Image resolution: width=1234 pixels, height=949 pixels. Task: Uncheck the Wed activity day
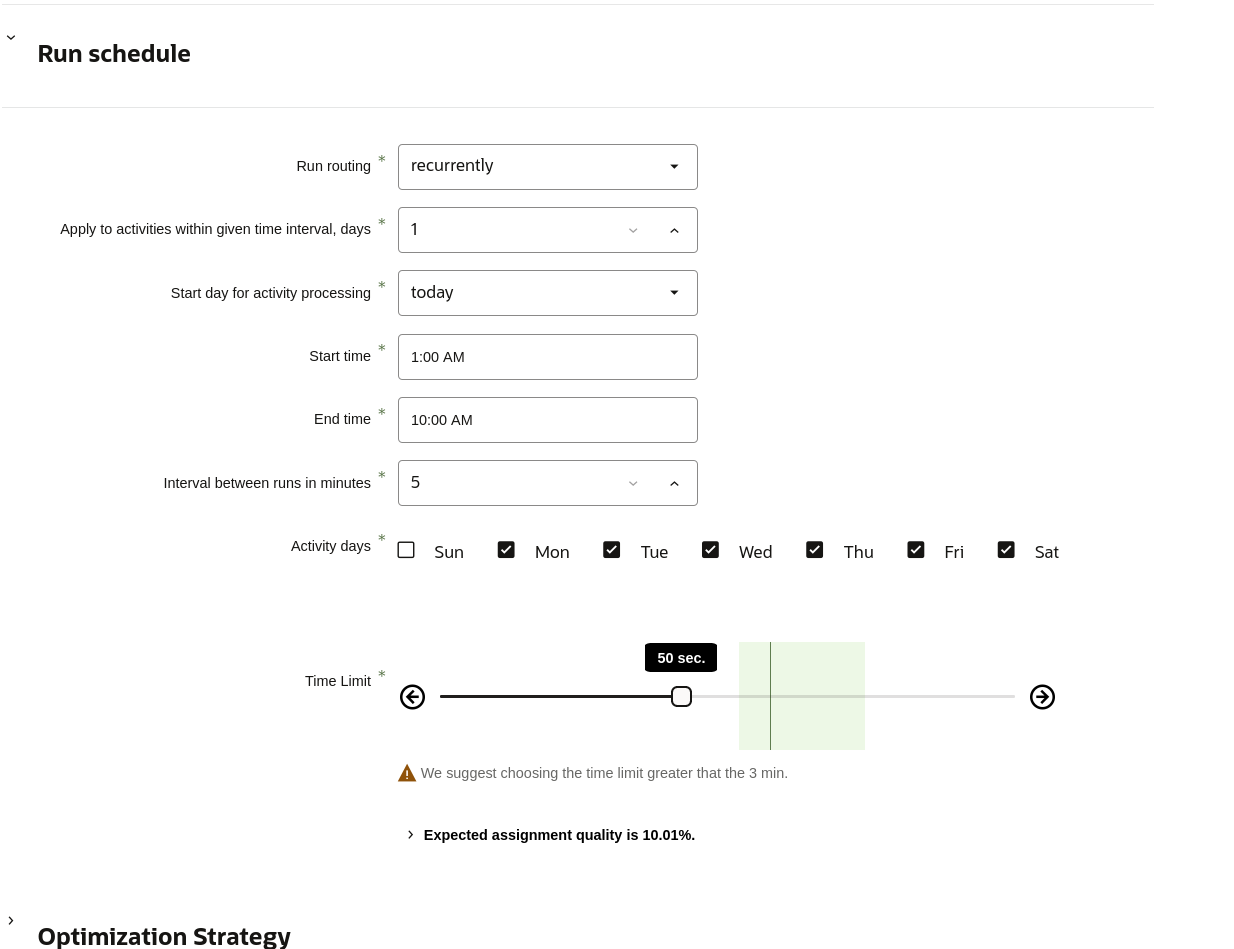(x=710, y=550)
